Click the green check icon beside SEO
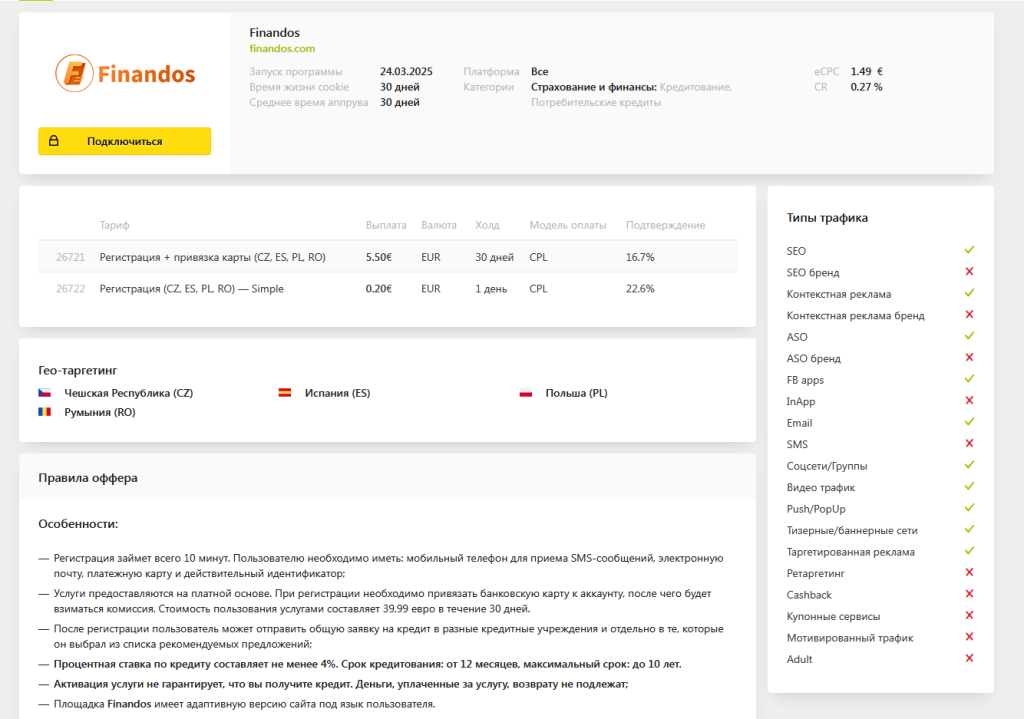Screen dimensions: 1024x719 click(x=969, y=250)
